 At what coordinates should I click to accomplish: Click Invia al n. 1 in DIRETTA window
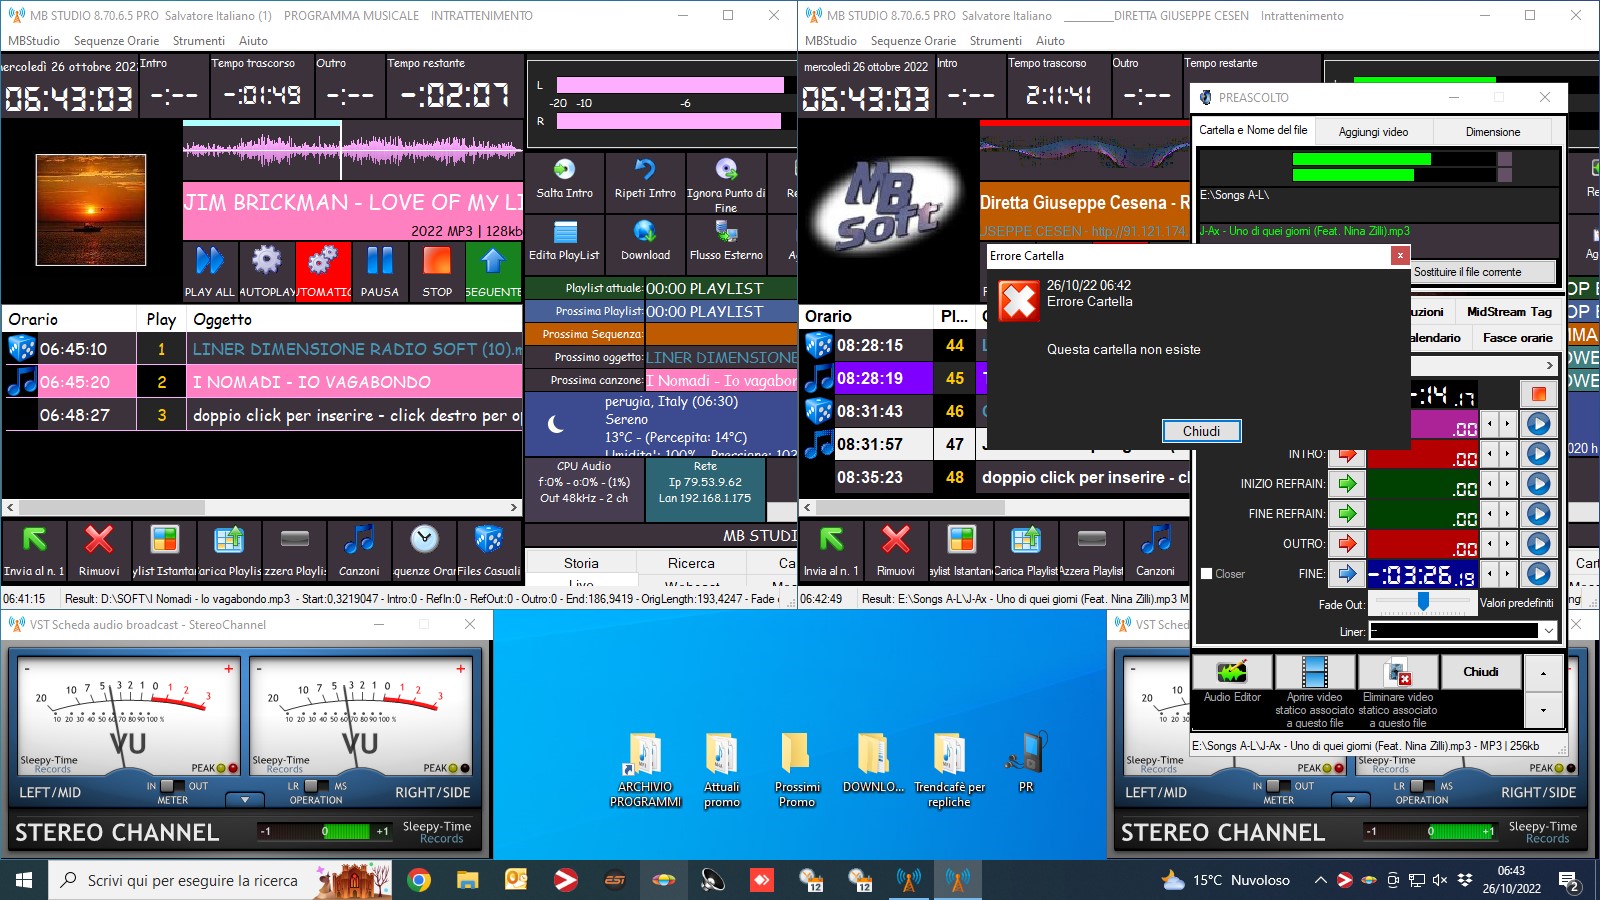tap(831, 549)
